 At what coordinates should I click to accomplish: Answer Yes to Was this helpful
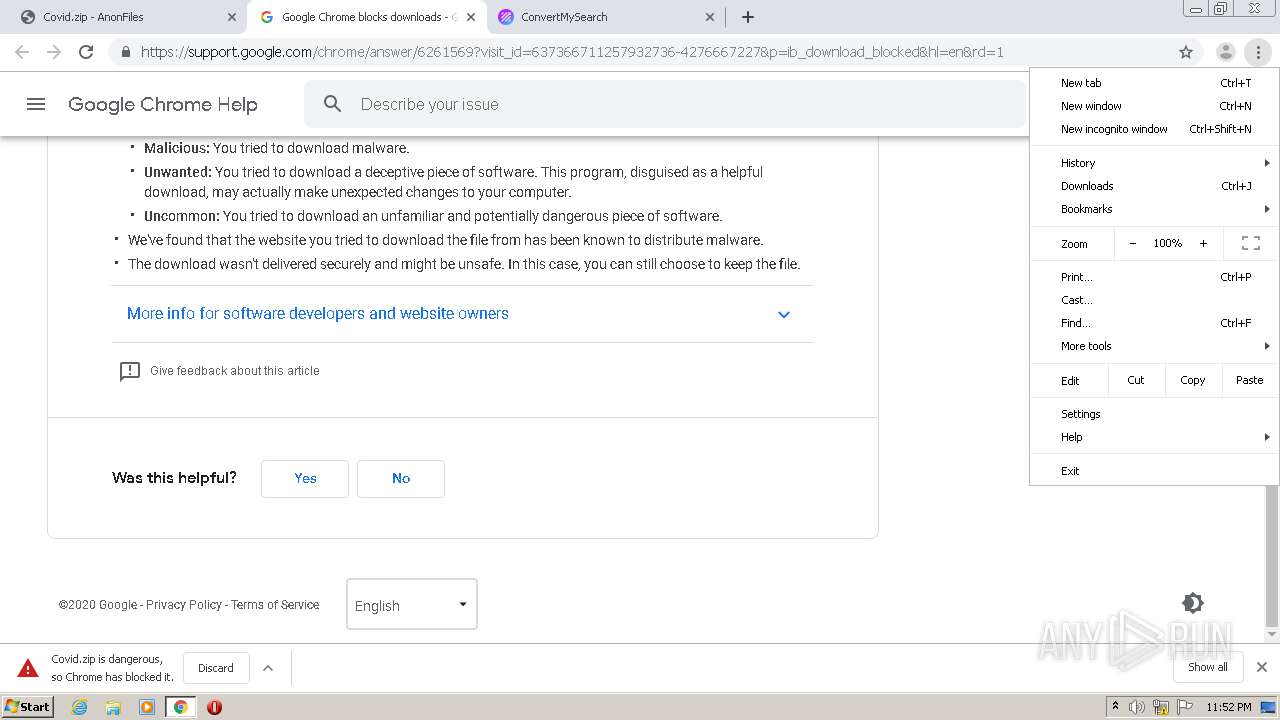(x=305, y=478)
